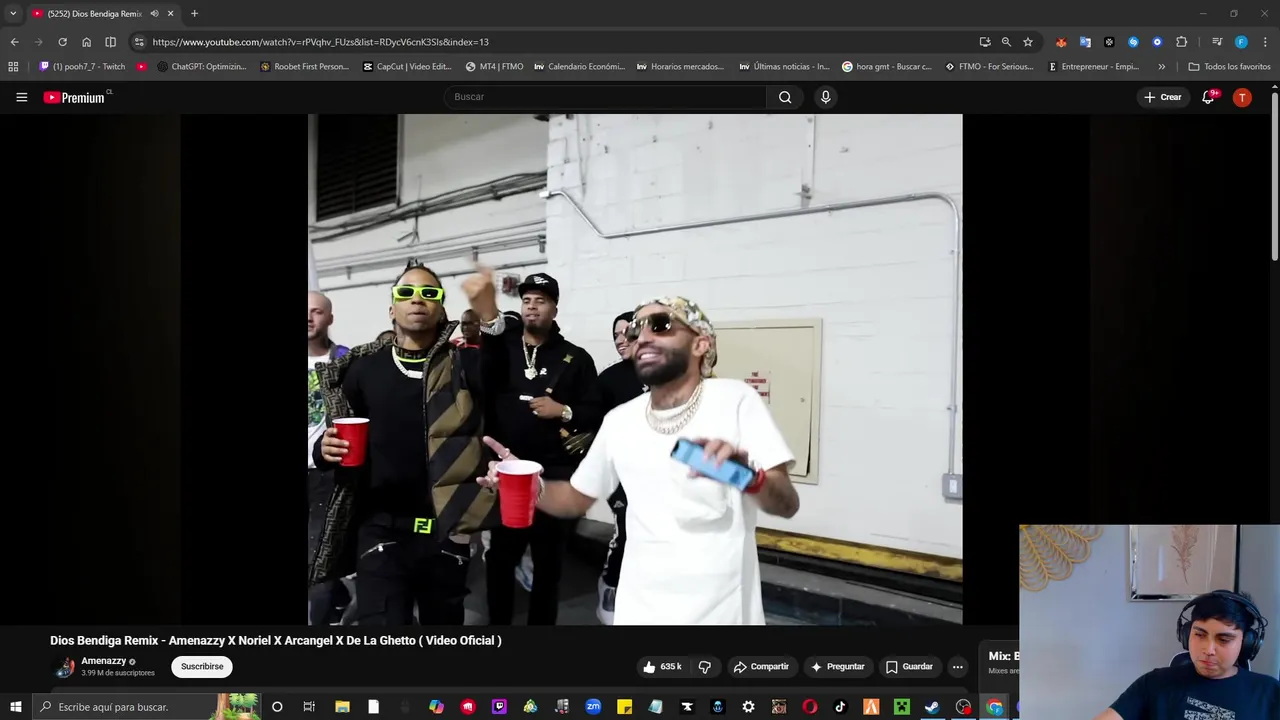
Task: Click the Preguntar button
Action: point(838,667)
